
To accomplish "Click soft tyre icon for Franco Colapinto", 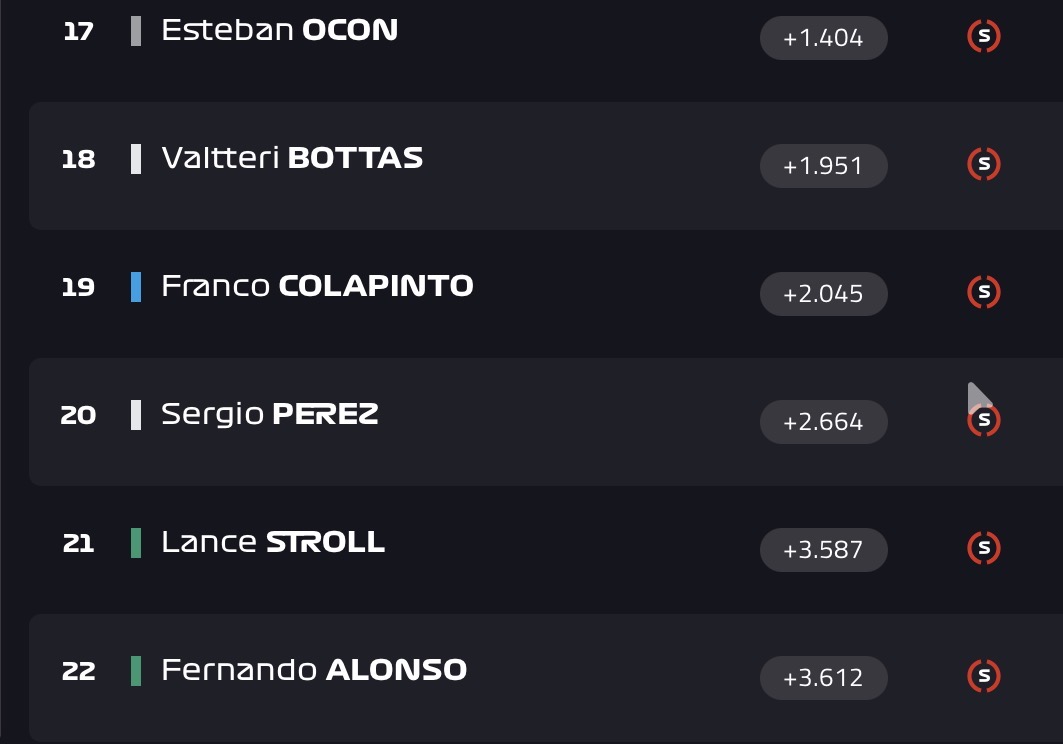I will tap(984, 292).
